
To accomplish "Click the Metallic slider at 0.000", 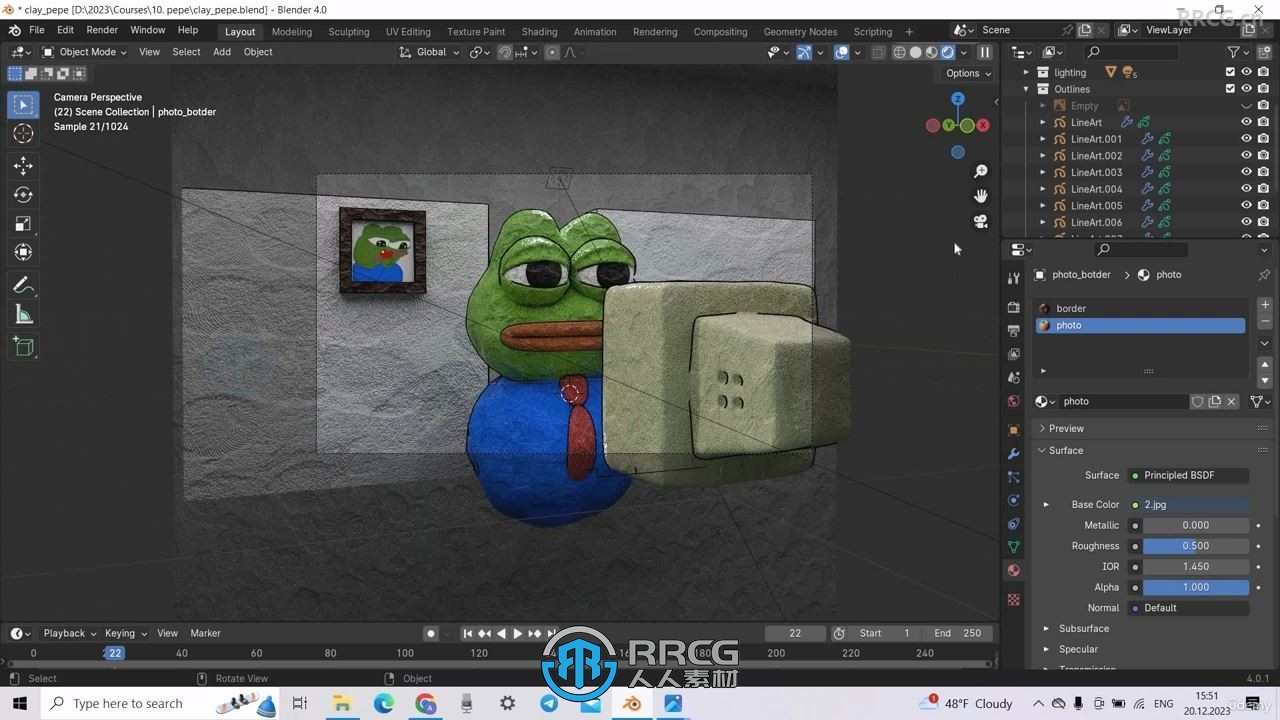I will (1195, 525).
